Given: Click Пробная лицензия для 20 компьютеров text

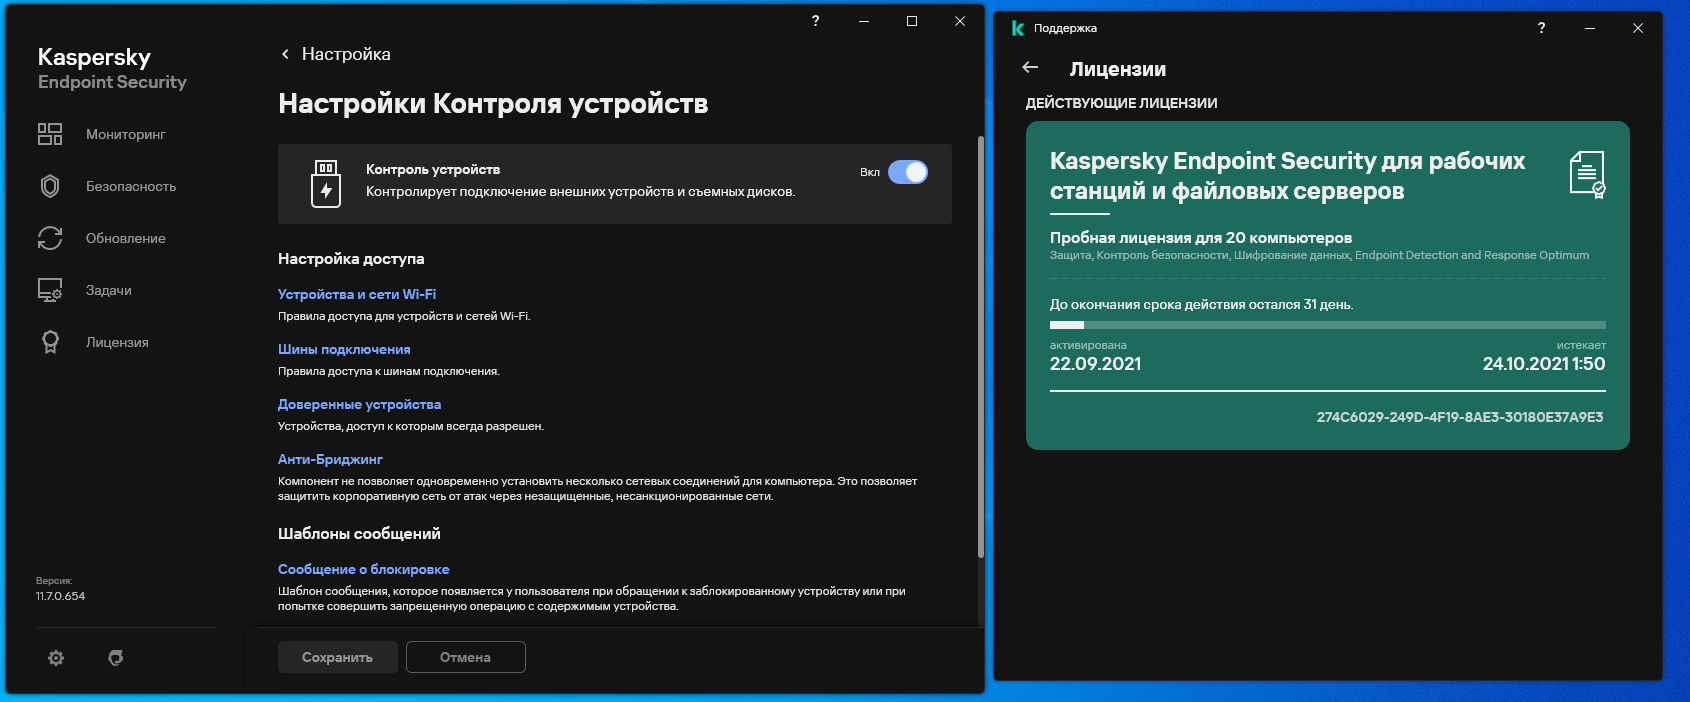Looking at the screenshot, I should (1201, 238).
